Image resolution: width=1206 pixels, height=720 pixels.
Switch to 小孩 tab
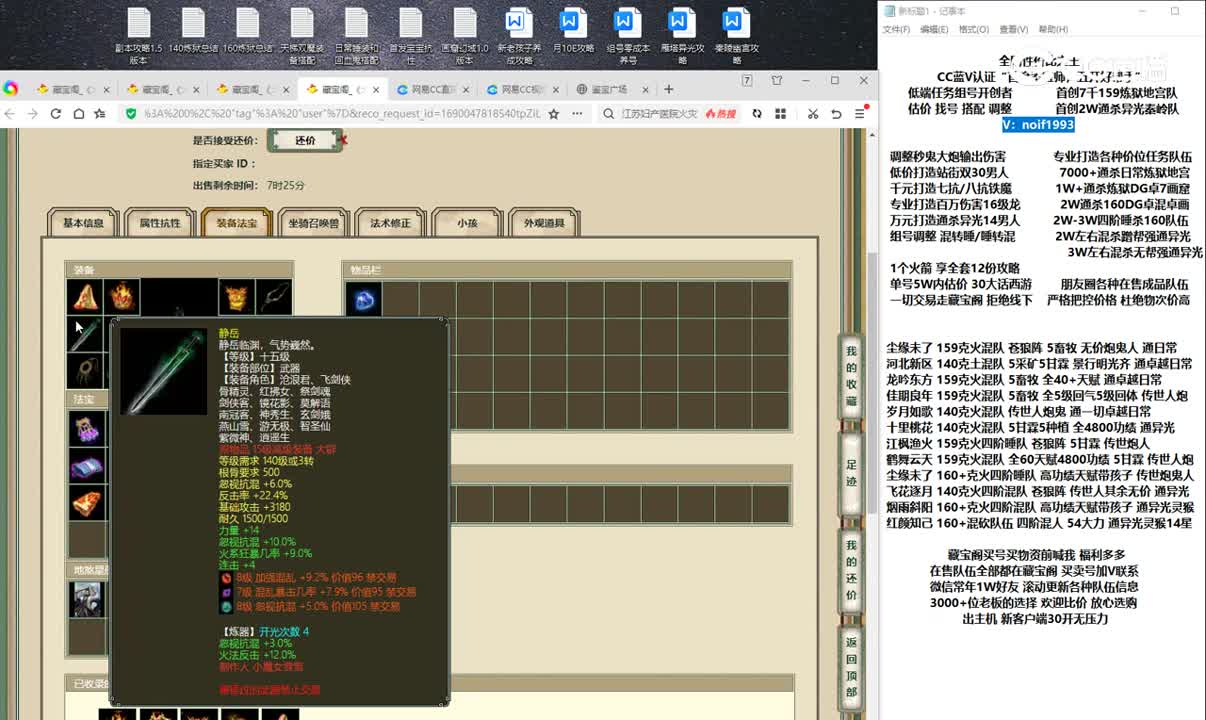pyautogui.click(x=467, y=223)
